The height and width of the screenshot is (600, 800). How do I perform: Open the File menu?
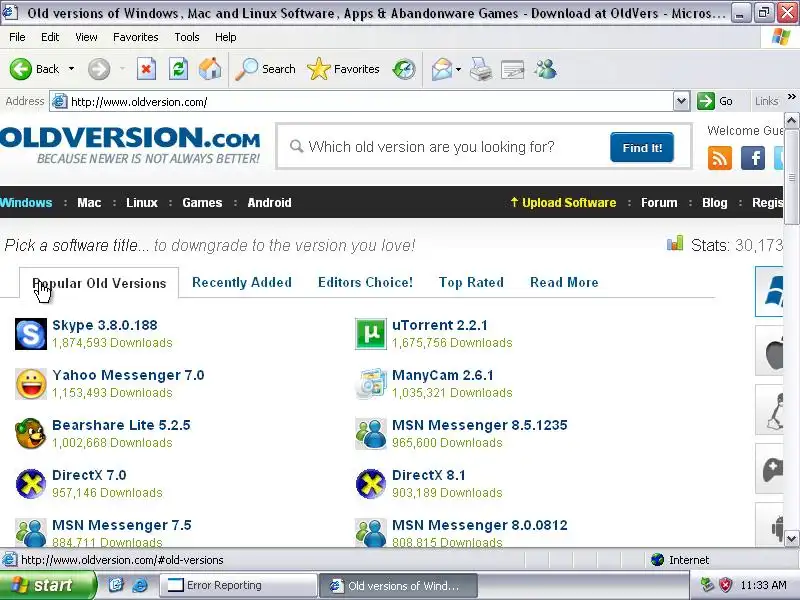pyautogui.click(x=17, y=37)
